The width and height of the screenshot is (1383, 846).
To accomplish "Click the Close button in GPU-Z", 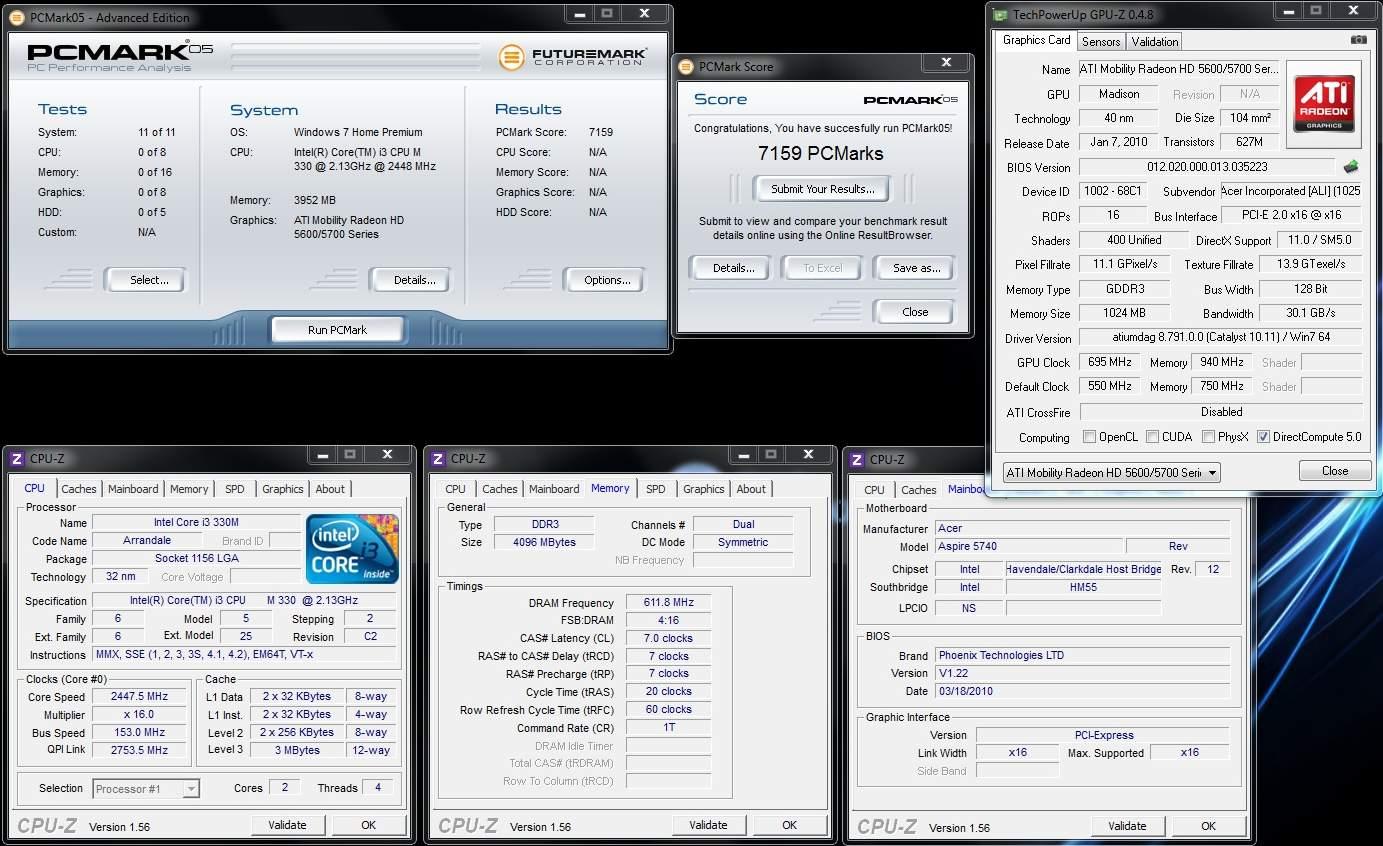I will click(x=1334, y=471).
